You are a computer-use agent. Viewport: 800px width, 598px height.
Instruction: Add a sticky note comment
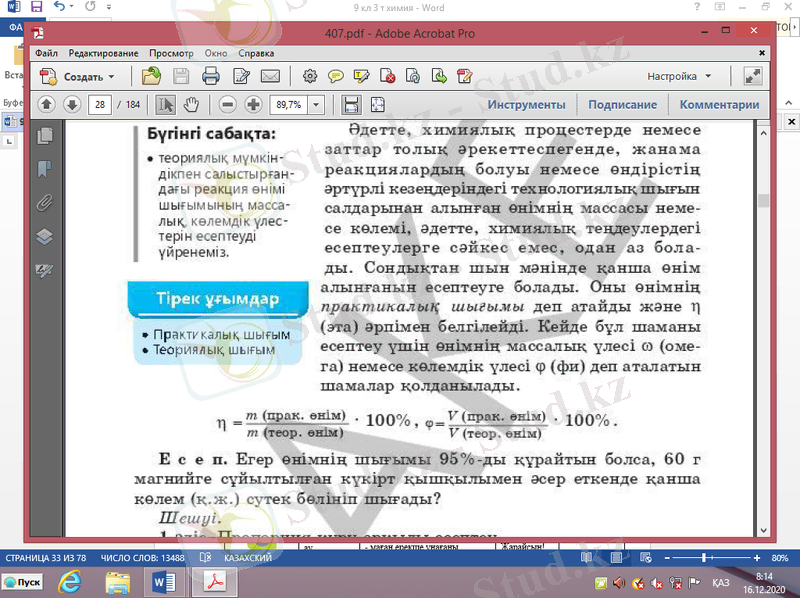(337, 76)
